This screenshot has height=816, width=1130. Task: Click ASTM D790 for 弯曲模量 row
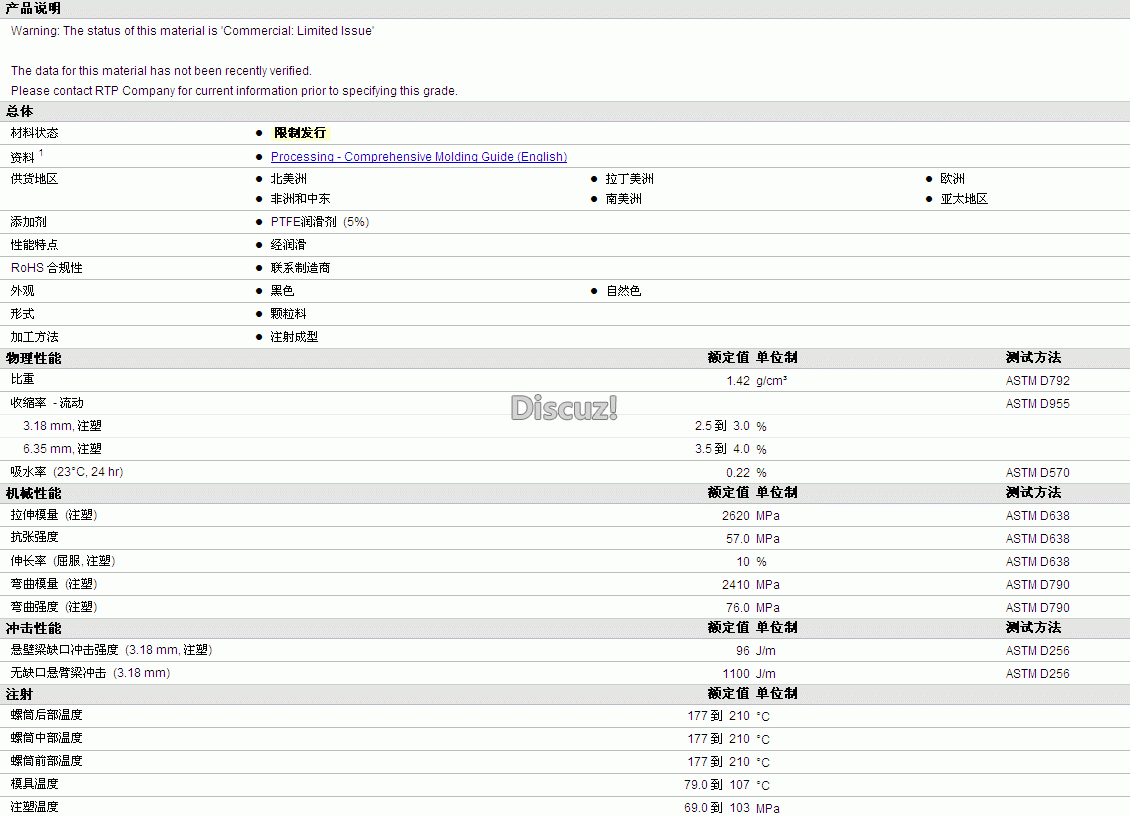[x=1037, y=585]
